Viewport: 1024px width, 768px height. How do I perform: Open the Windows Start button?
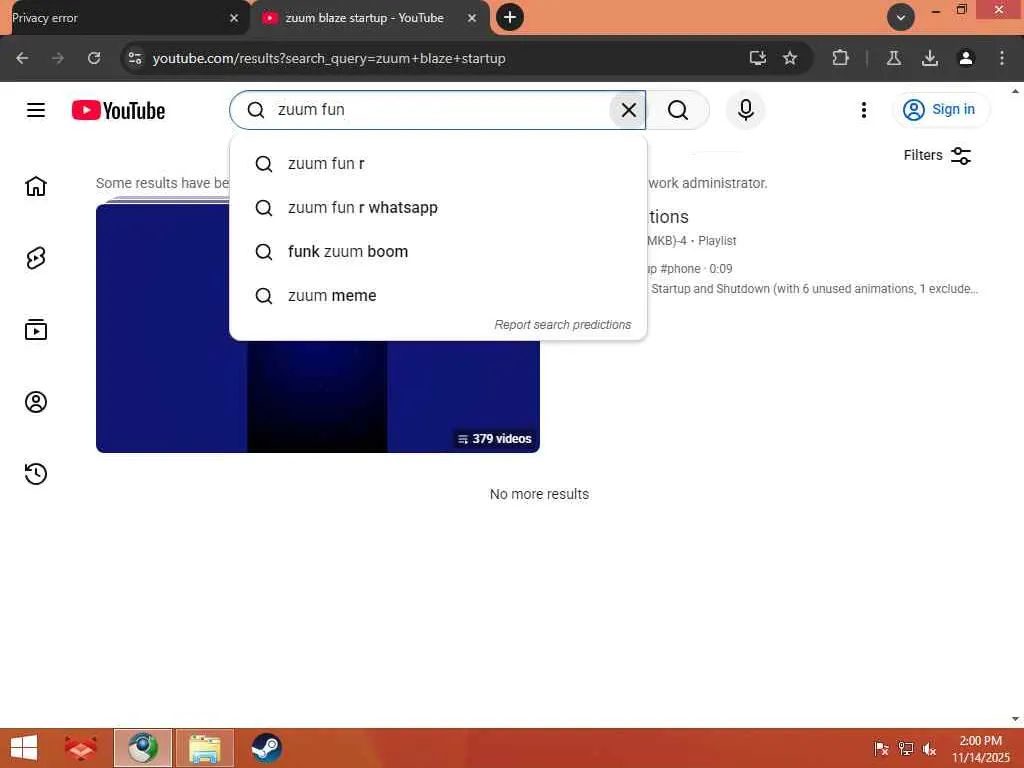24,748
